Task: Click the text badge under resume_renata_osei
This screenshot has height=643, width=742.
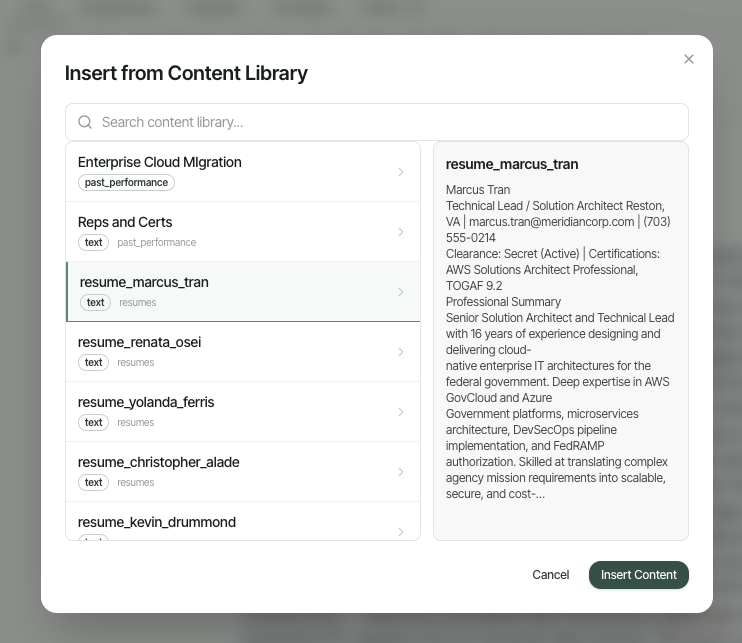Action: point(93,362)
